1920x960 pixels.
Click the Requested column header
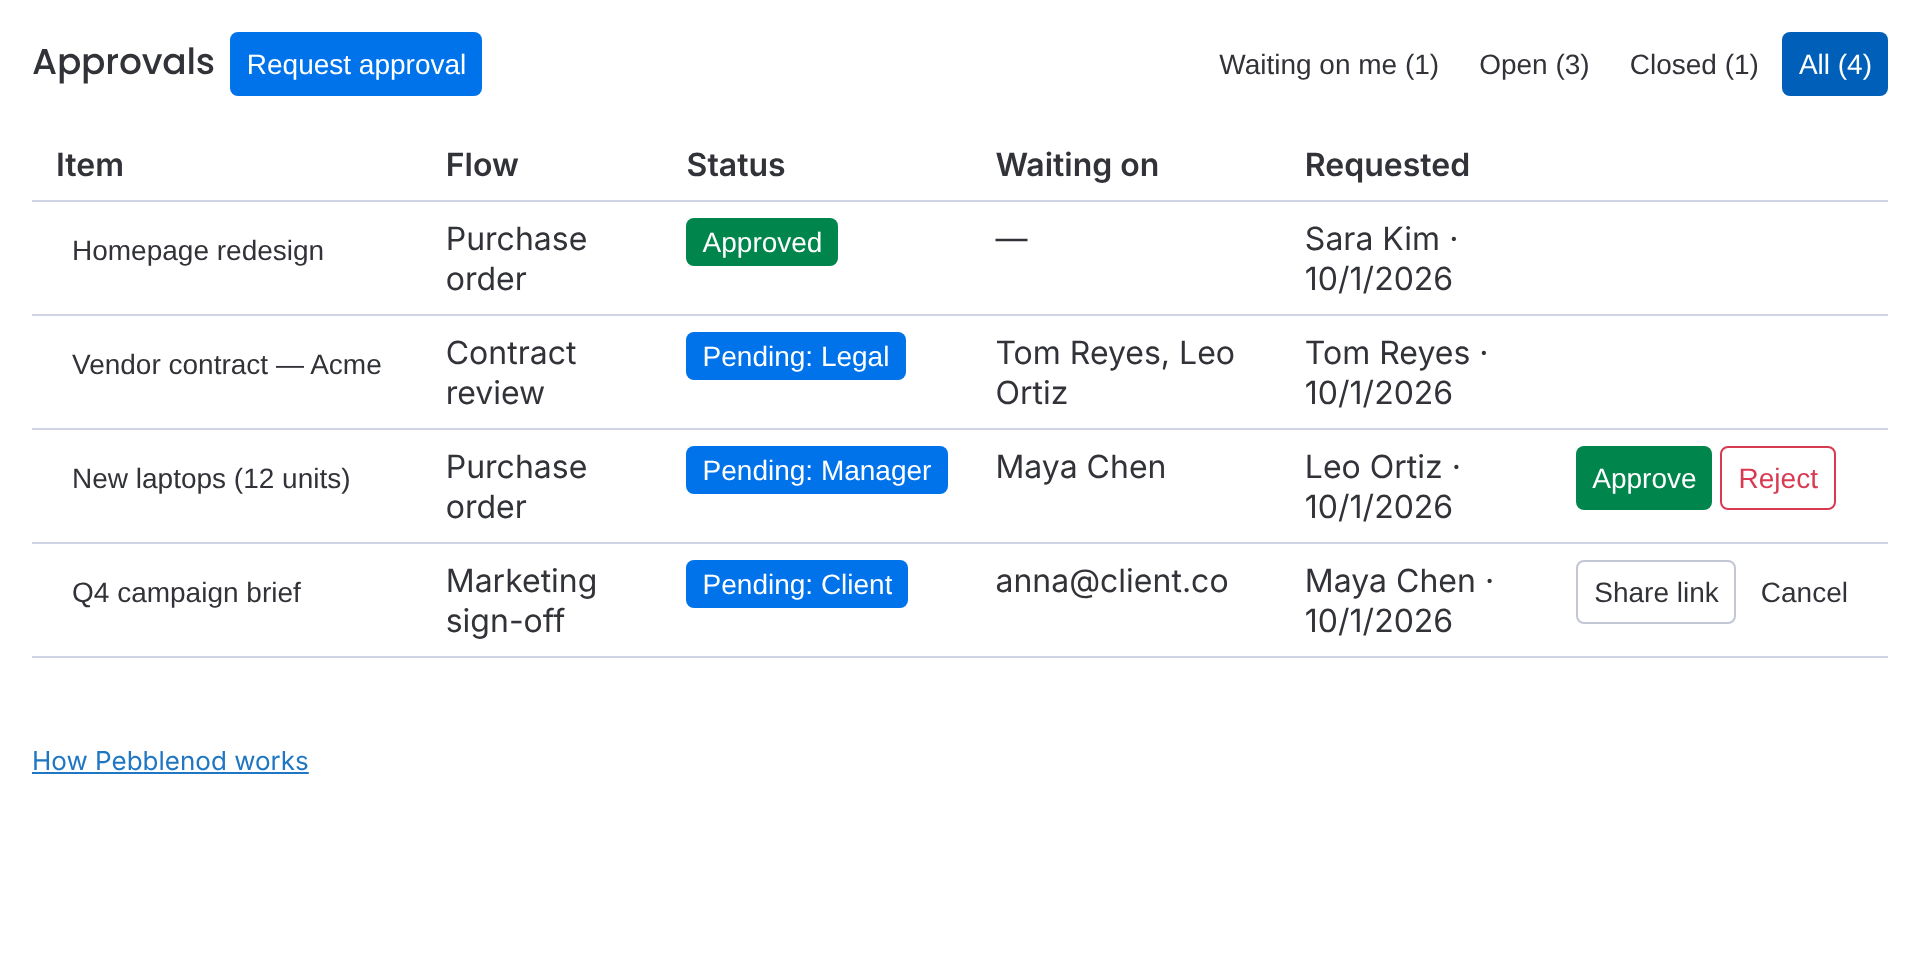pos(1387,164)
